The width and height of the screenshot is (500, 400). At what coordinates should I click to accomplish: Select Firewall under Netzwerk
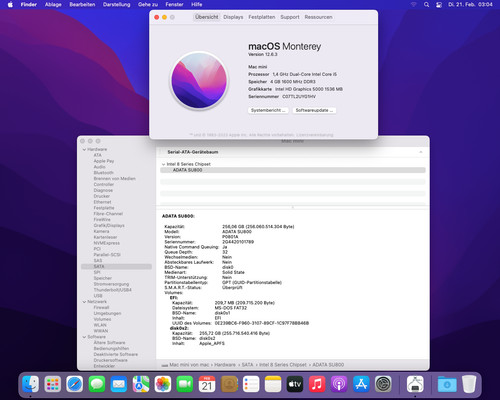click(101, 308)
